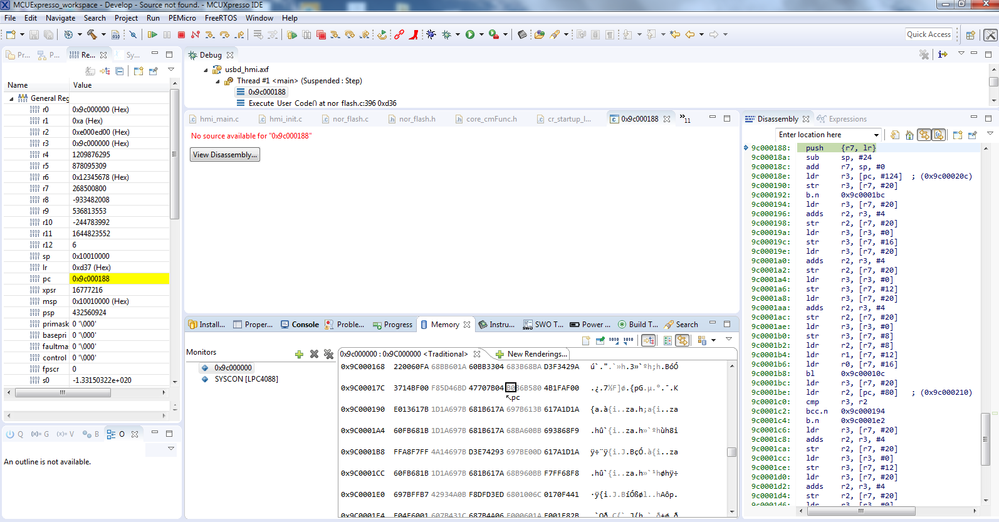The image size is (999, 522).
Task: Click the yellow Back navigation arrow
Action: tap(690, 34)
